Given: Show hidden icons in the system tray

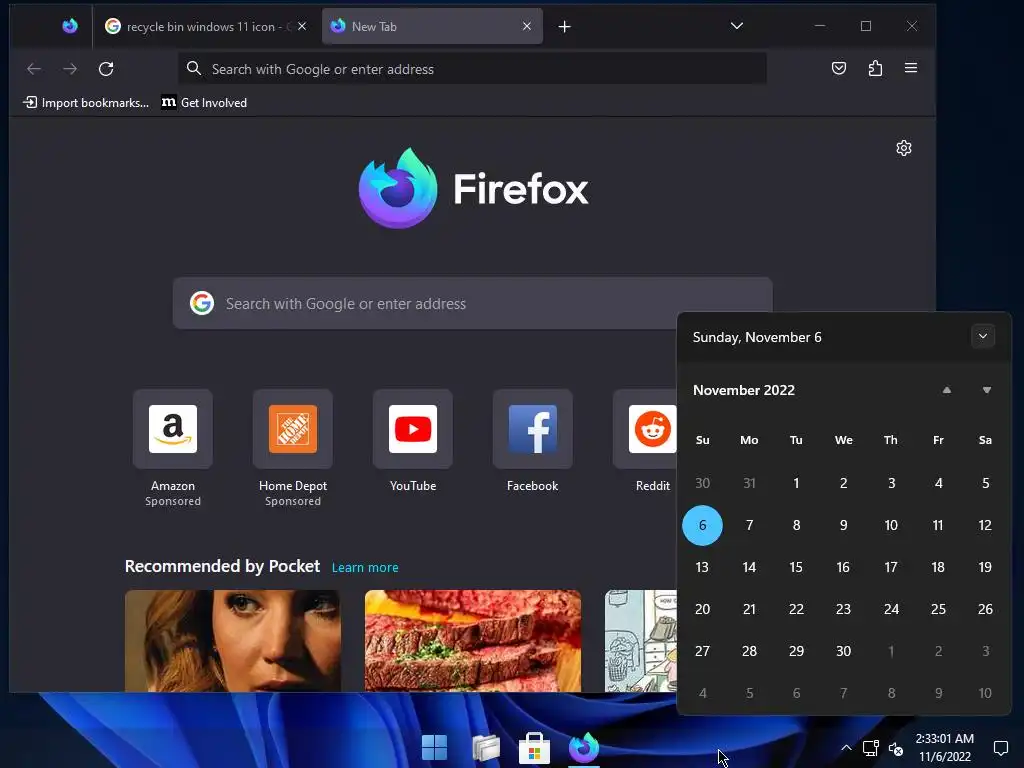Looking at the screenshot, I should (x=846, y=748).
